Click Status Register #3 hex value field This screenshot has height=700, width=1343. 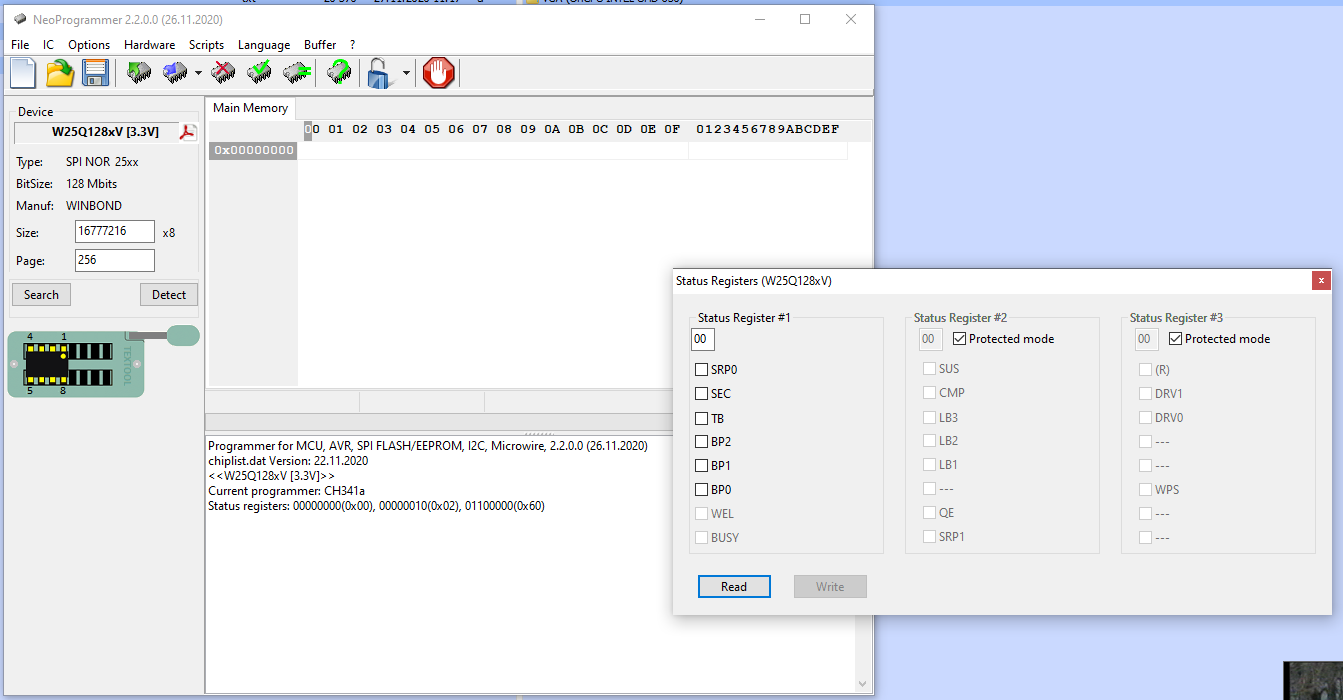(1146, 339)
